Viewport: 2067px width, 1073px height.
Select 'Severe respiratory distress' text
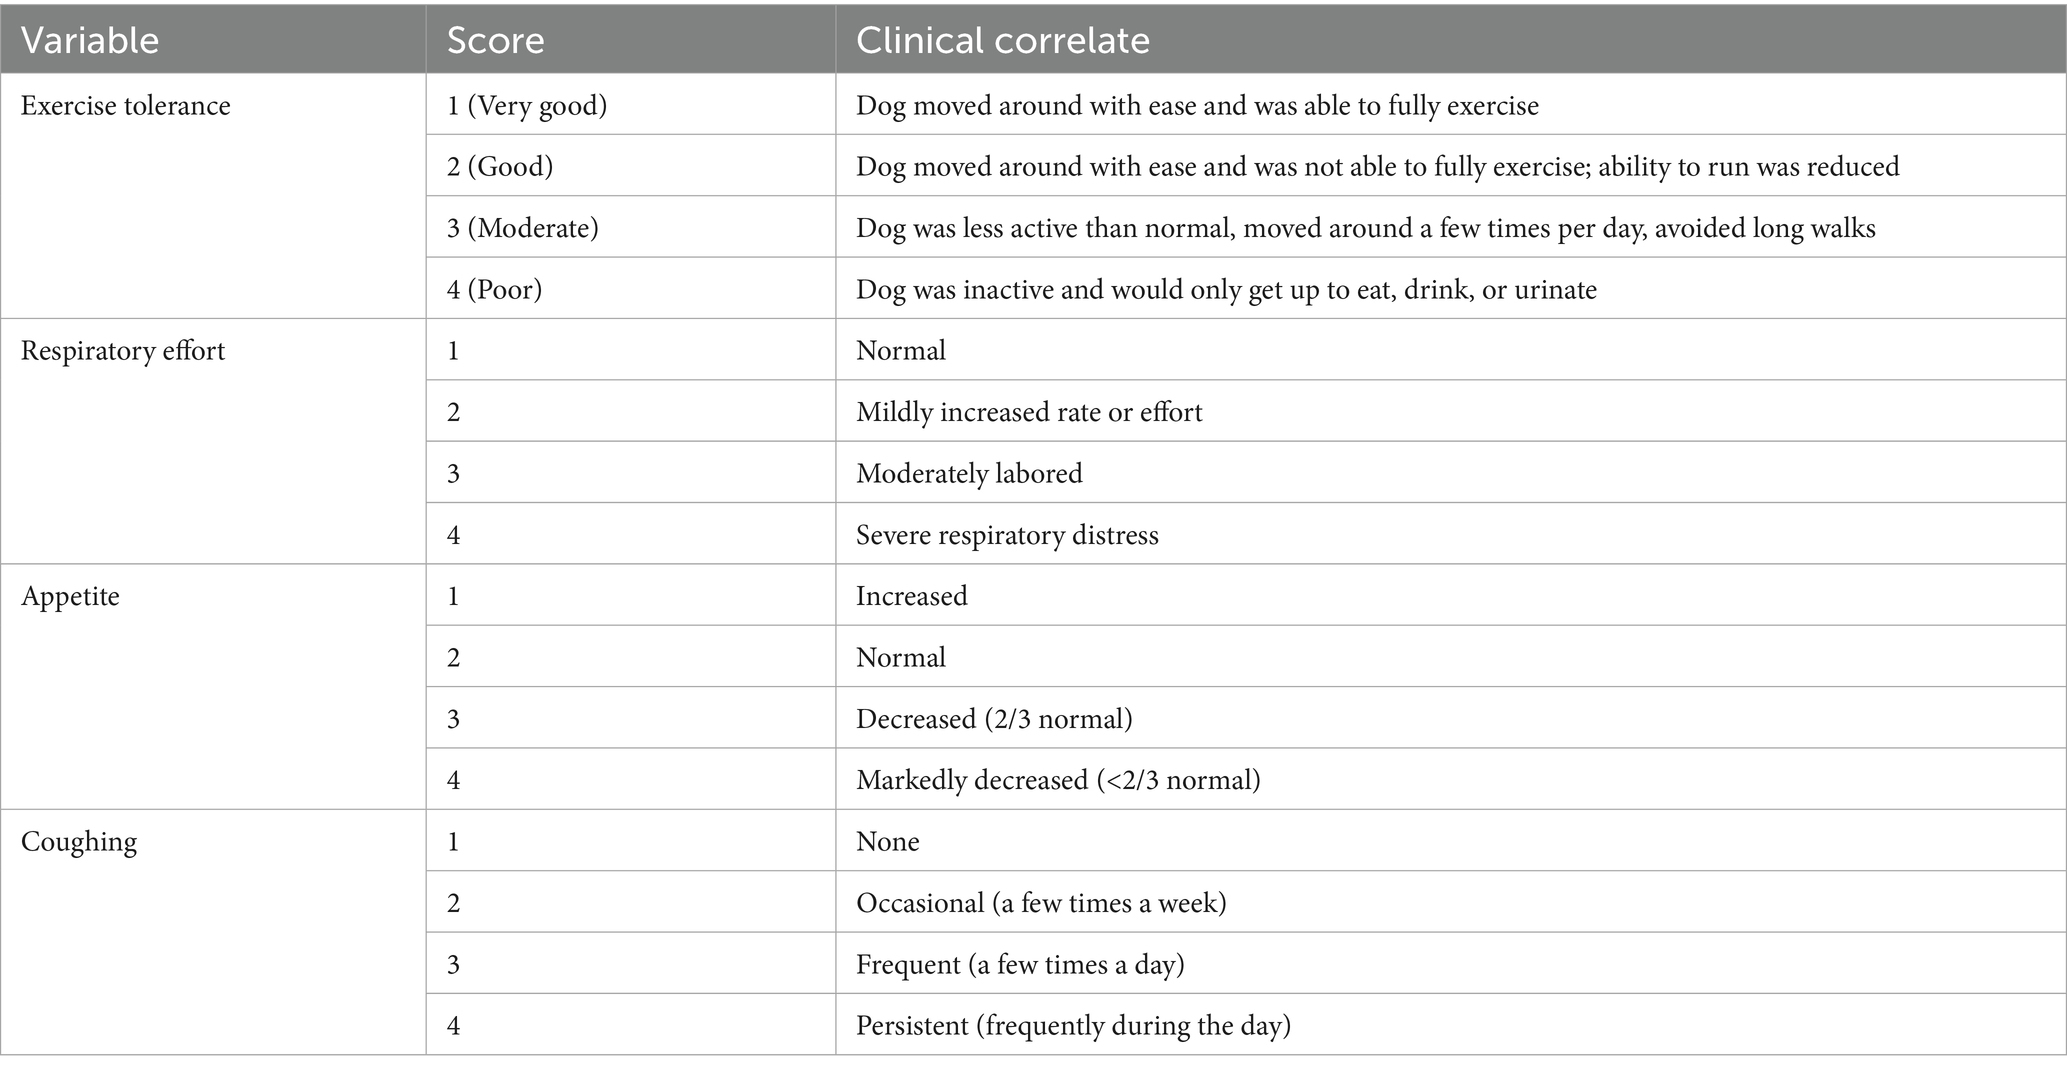click(1007, 535)
